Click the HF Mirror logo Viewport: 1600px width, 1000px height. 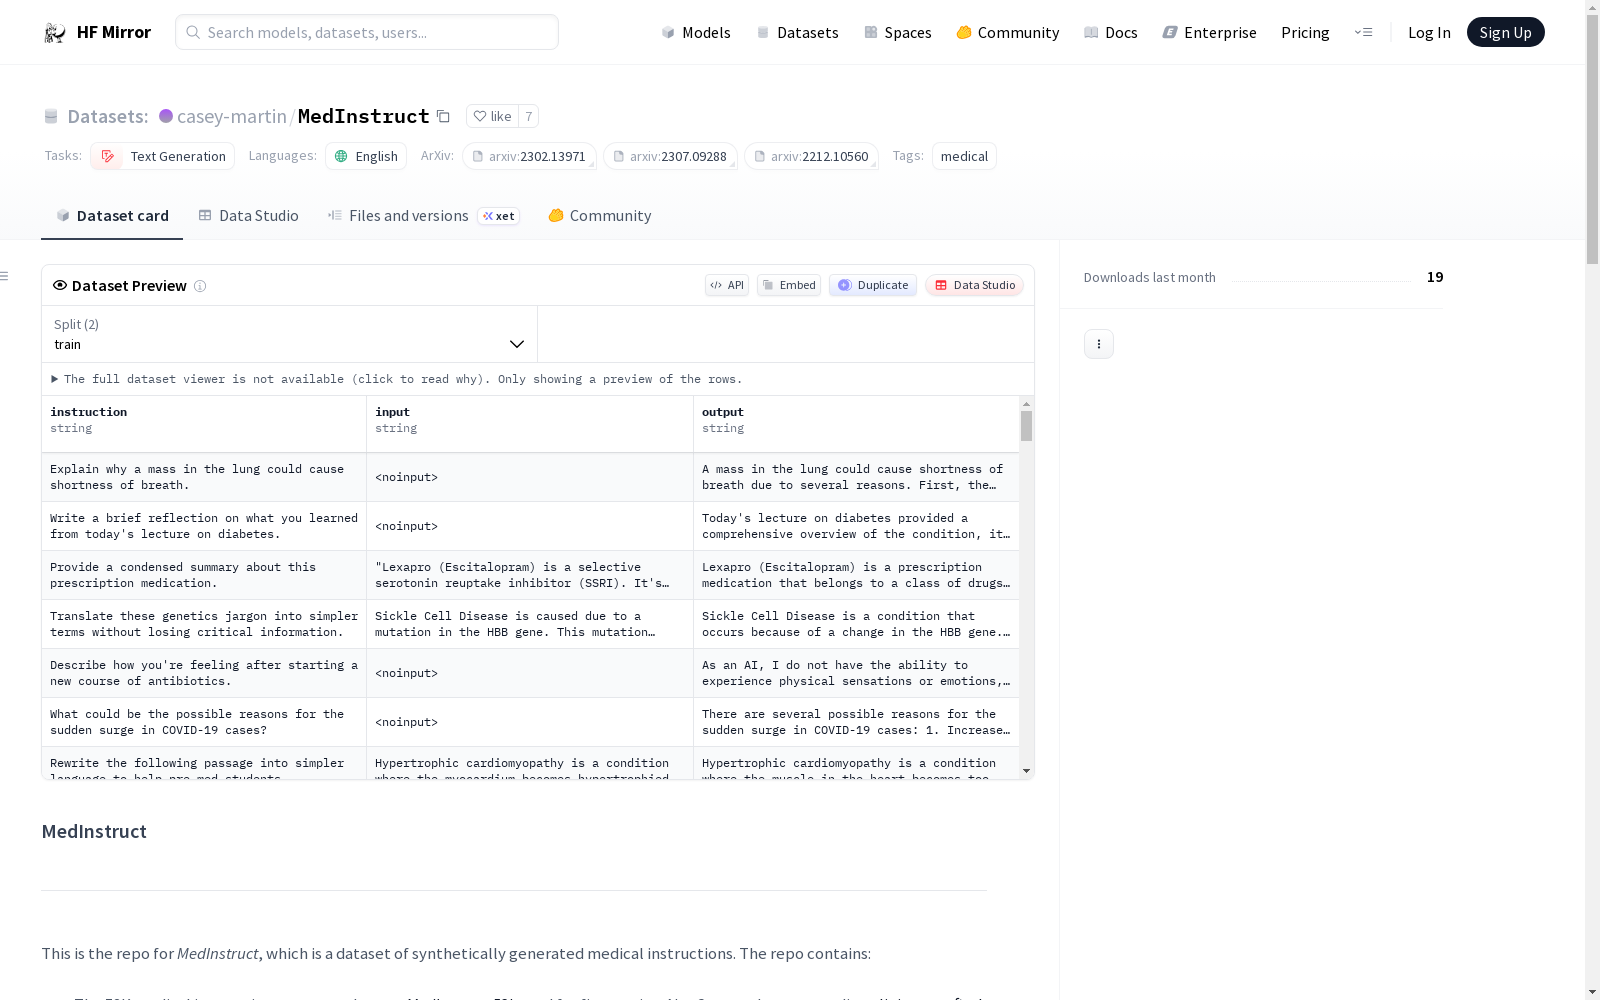tap(97, 32)
